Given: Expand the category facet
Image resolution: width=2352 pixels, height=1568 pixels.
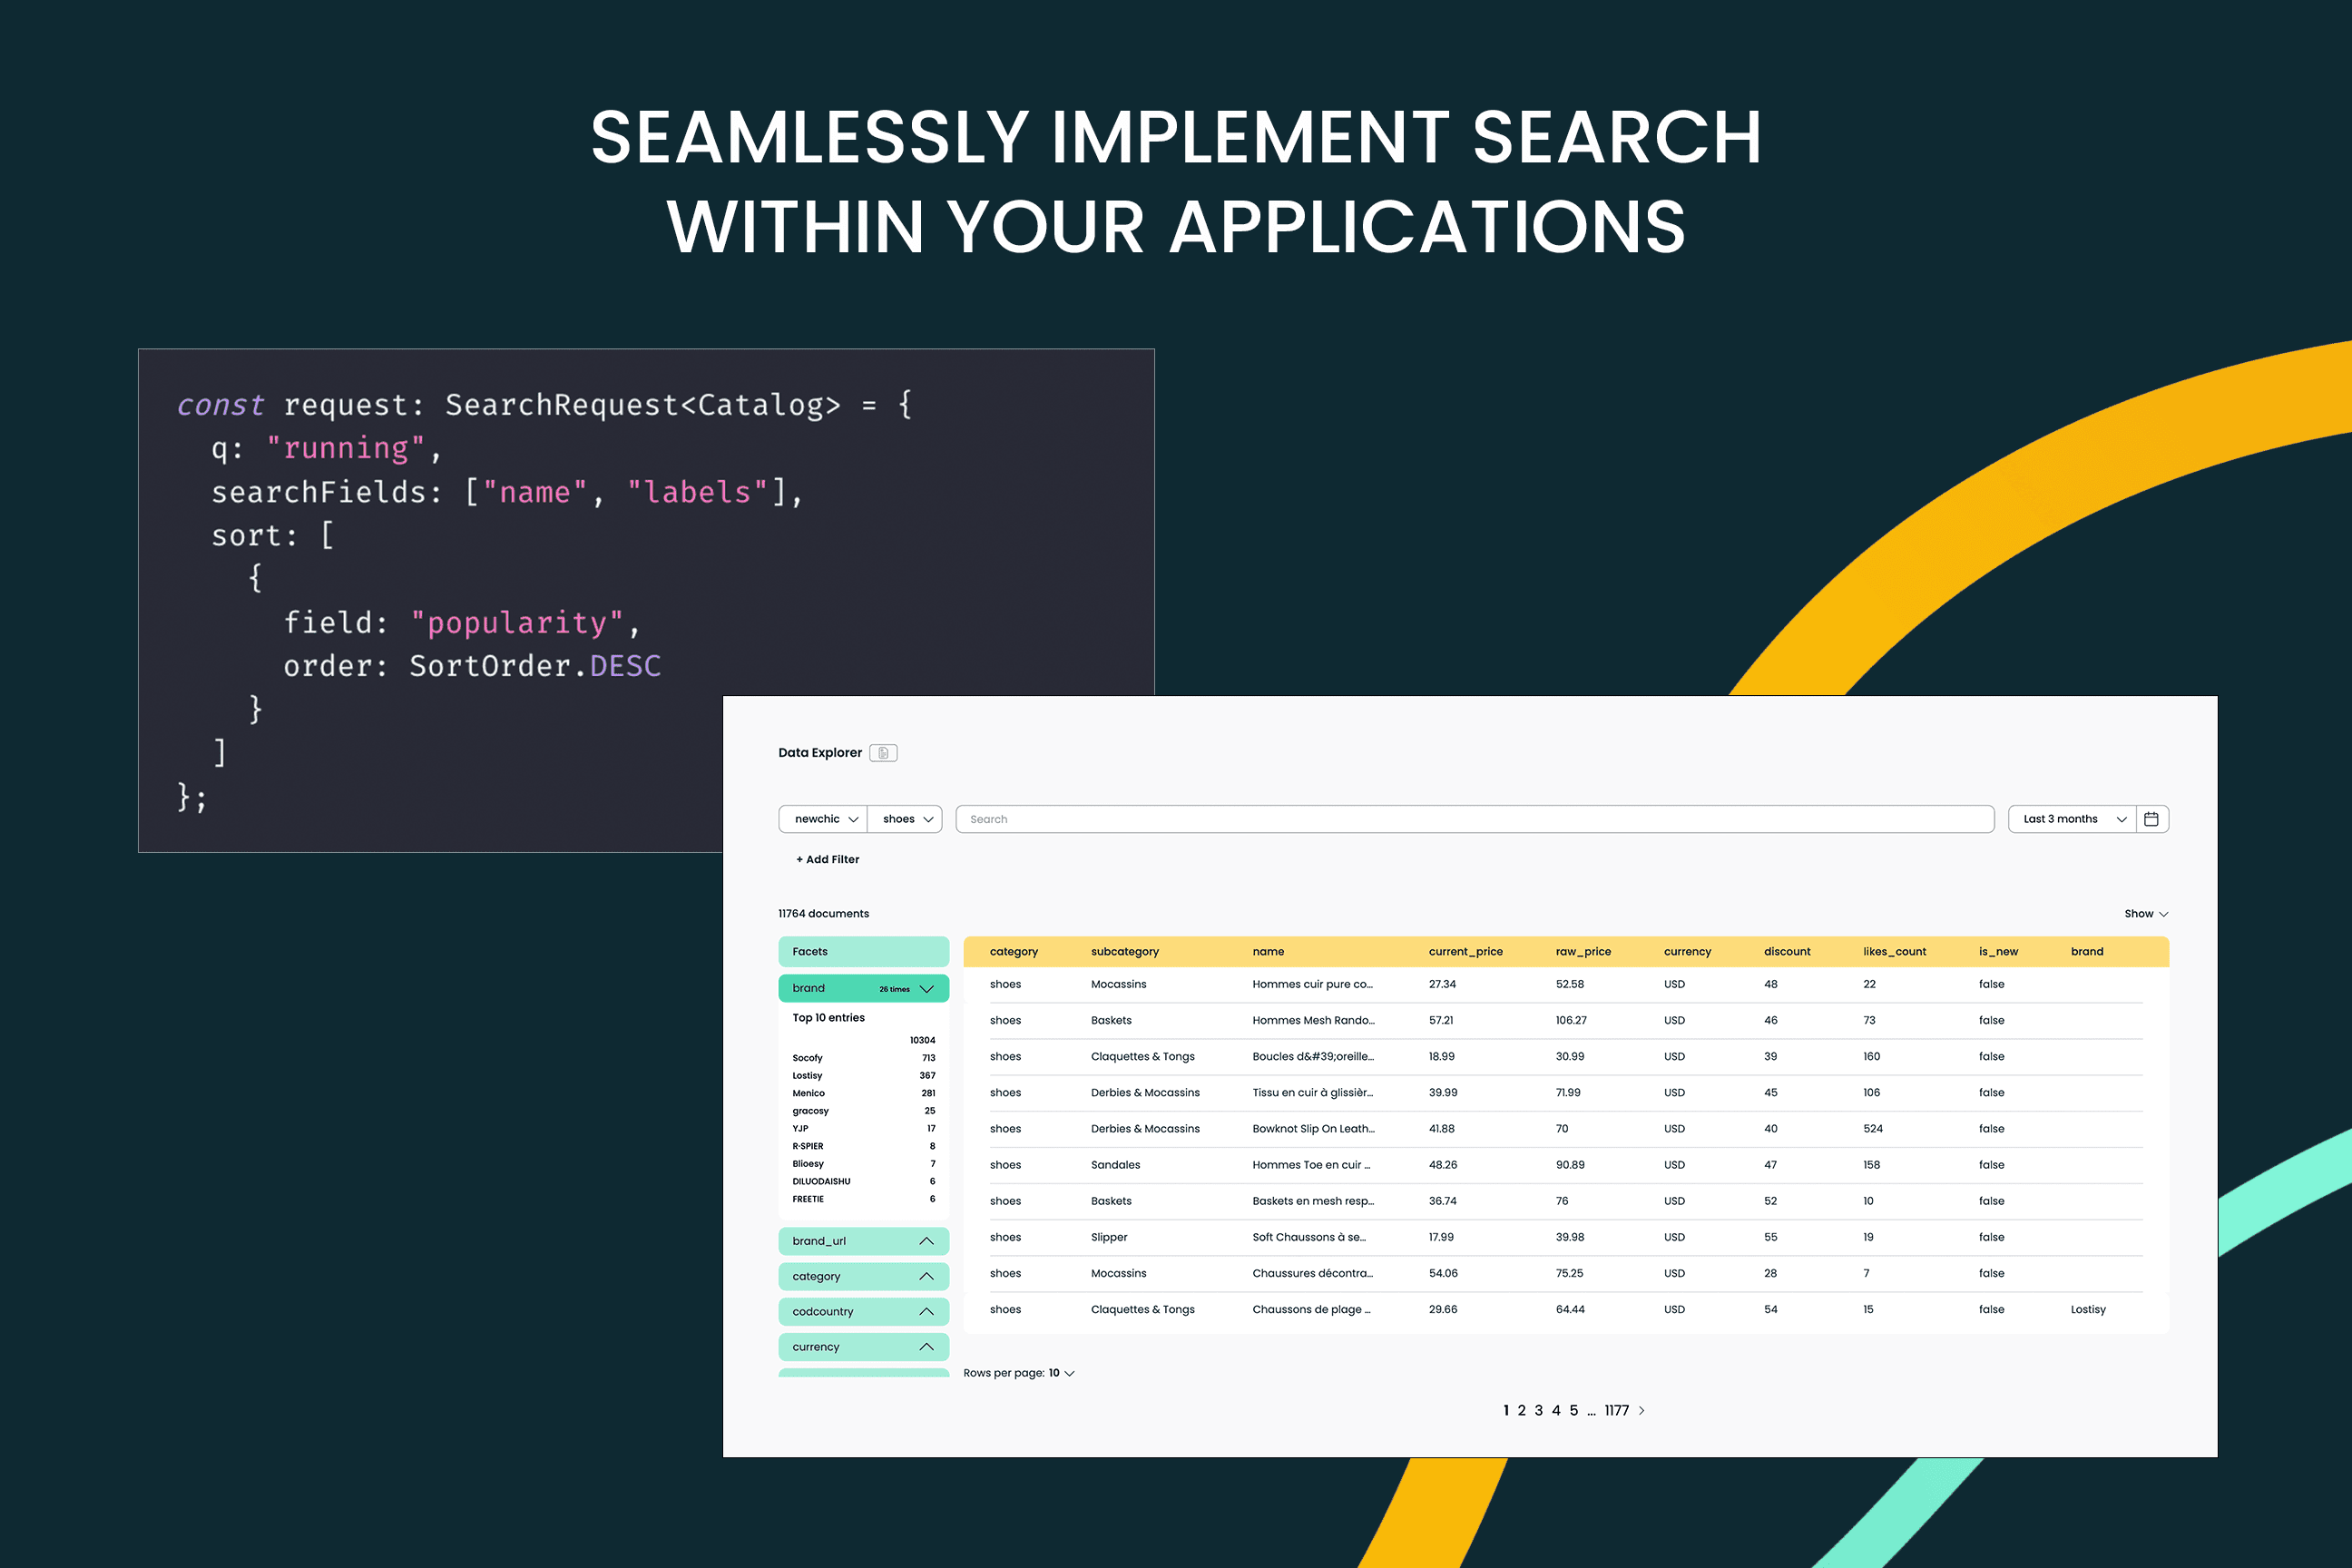Looking at the screenshot, I should 926,1276.
